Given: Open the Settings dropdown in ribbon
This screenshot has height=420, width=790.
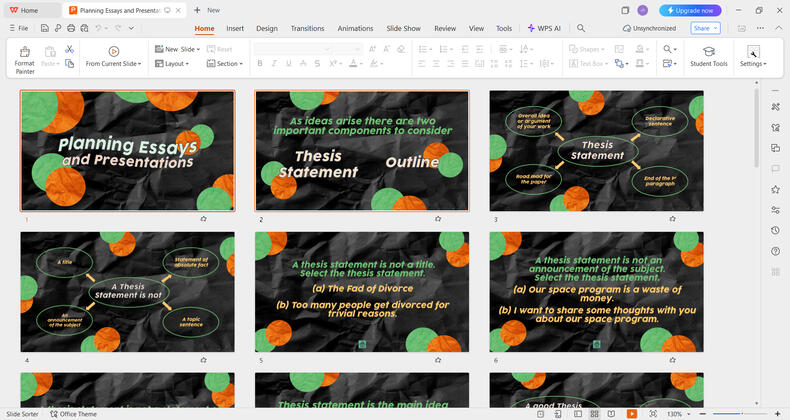Looking at the screenshot, I should pos(753,63).
